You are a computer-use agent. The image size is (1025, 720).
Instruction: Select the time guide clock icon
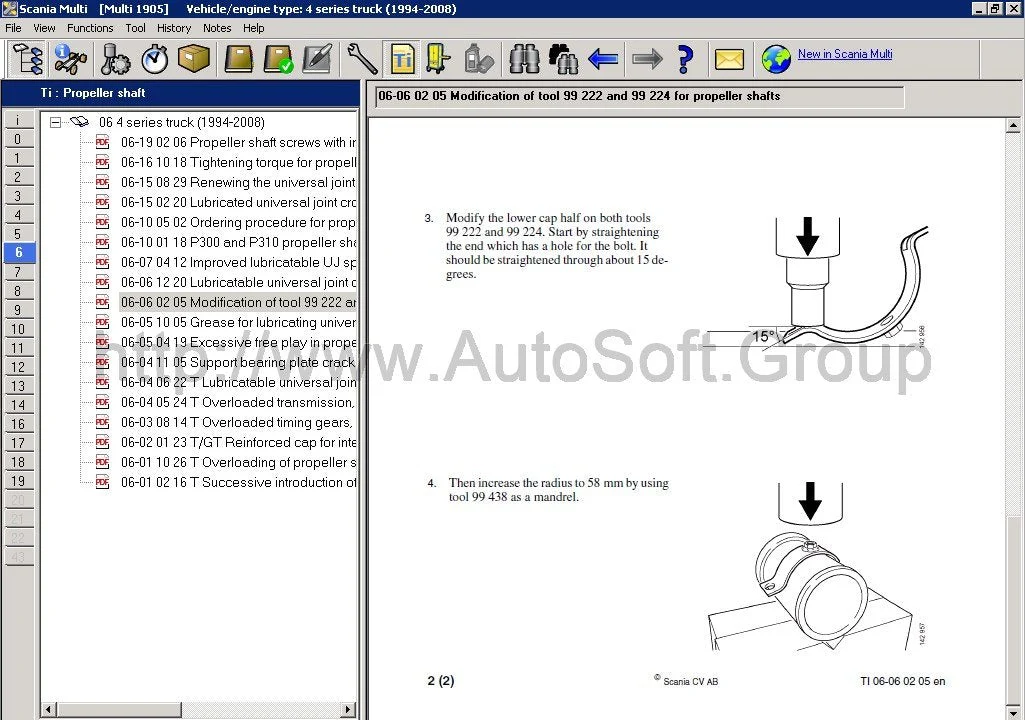[x=152, y=58]
